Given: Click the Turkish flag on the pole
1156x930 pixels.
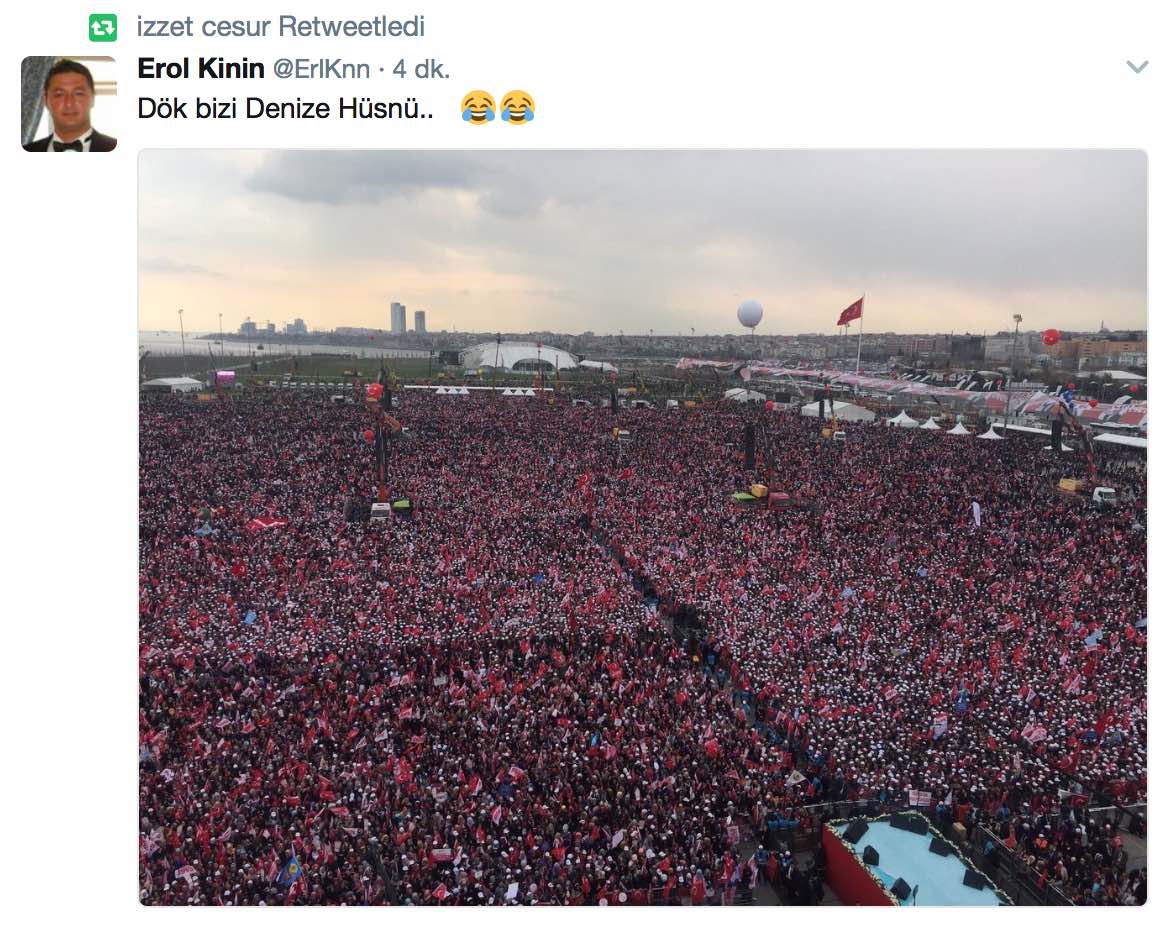Looking at the screenshot, I should [x=851, y=311].
